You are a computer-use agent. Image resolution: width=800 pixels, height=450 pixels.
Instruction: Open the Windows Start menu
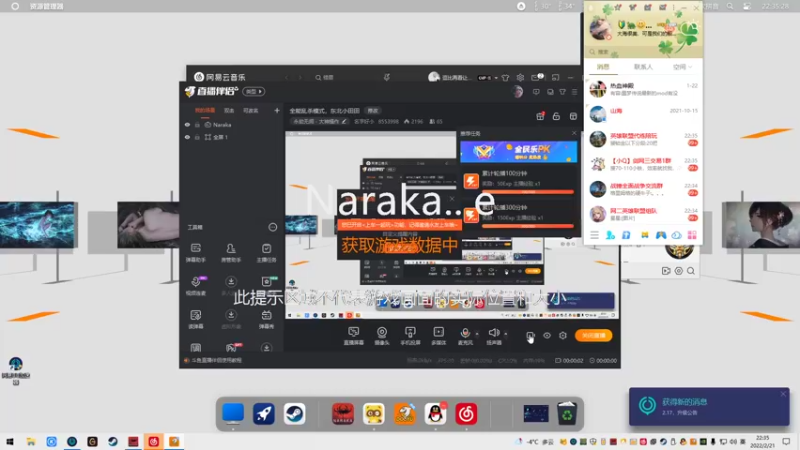coord(10,442)
